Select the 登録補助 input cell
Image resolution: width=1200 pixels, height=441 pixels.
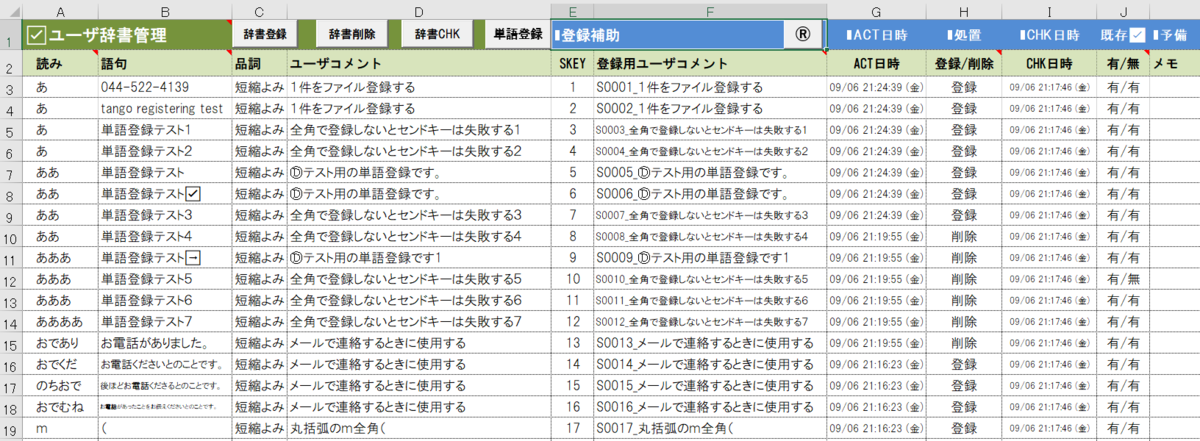pyautogui.click(x=687, y=34)
